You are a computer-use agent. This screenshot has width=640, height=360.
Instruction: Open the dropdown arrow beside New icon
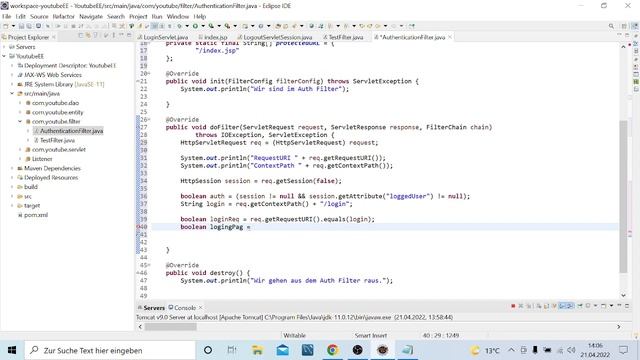(x=13, y=26)
